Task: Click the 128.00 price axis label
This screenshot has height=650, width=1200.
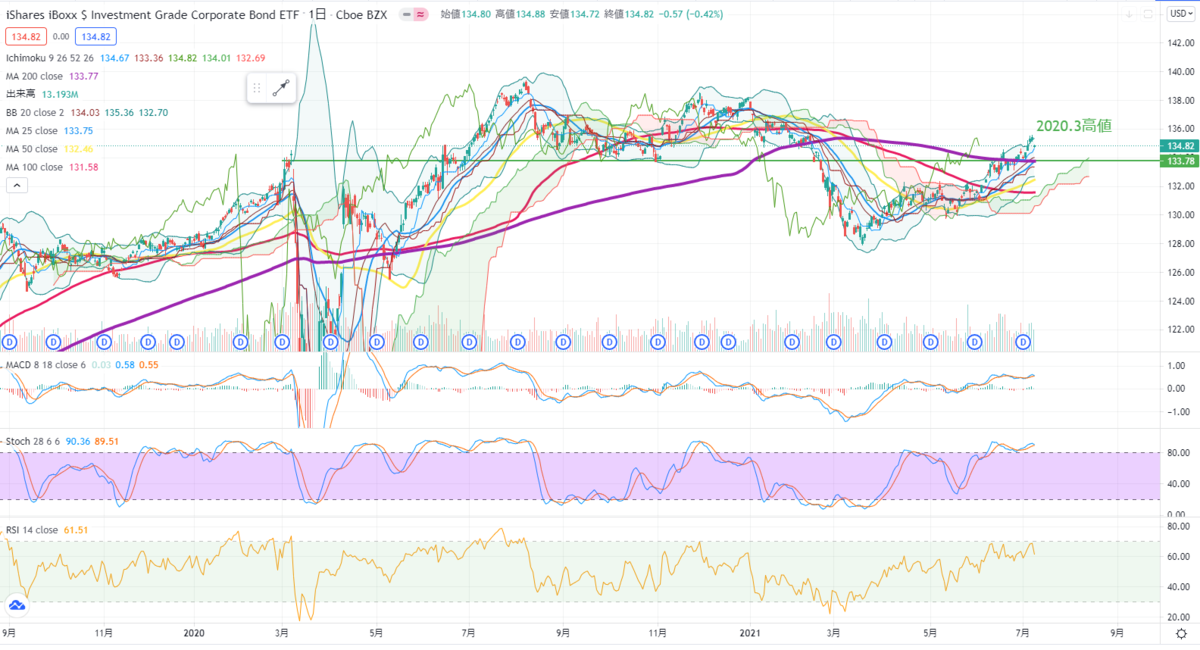Action: pyautogui.click(x=1182, y=243)
